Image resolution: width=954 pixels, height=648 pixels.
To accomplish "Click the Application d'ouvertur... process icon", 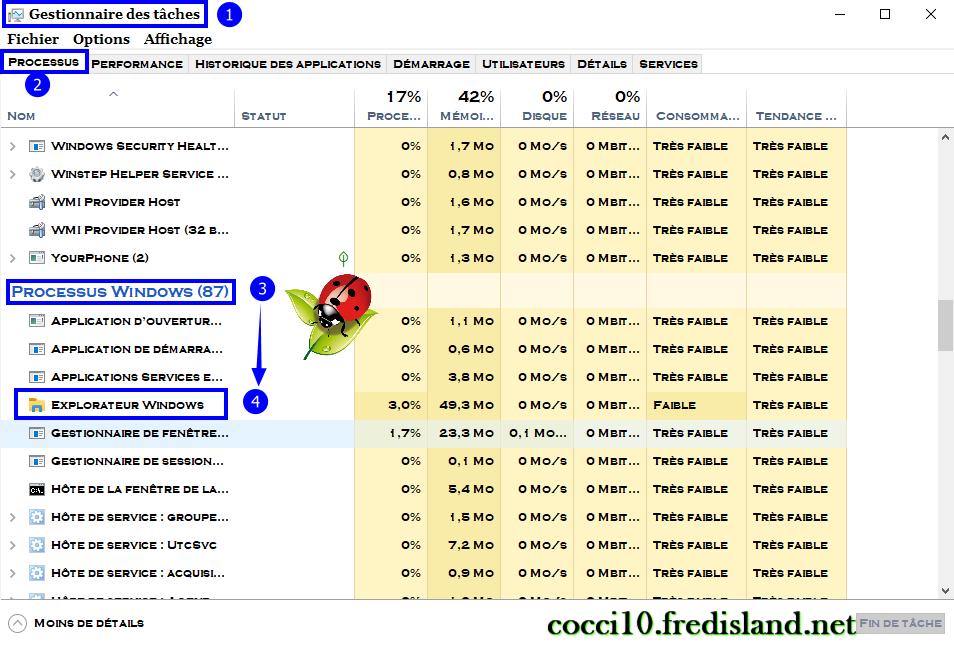I will click(37, 321).
